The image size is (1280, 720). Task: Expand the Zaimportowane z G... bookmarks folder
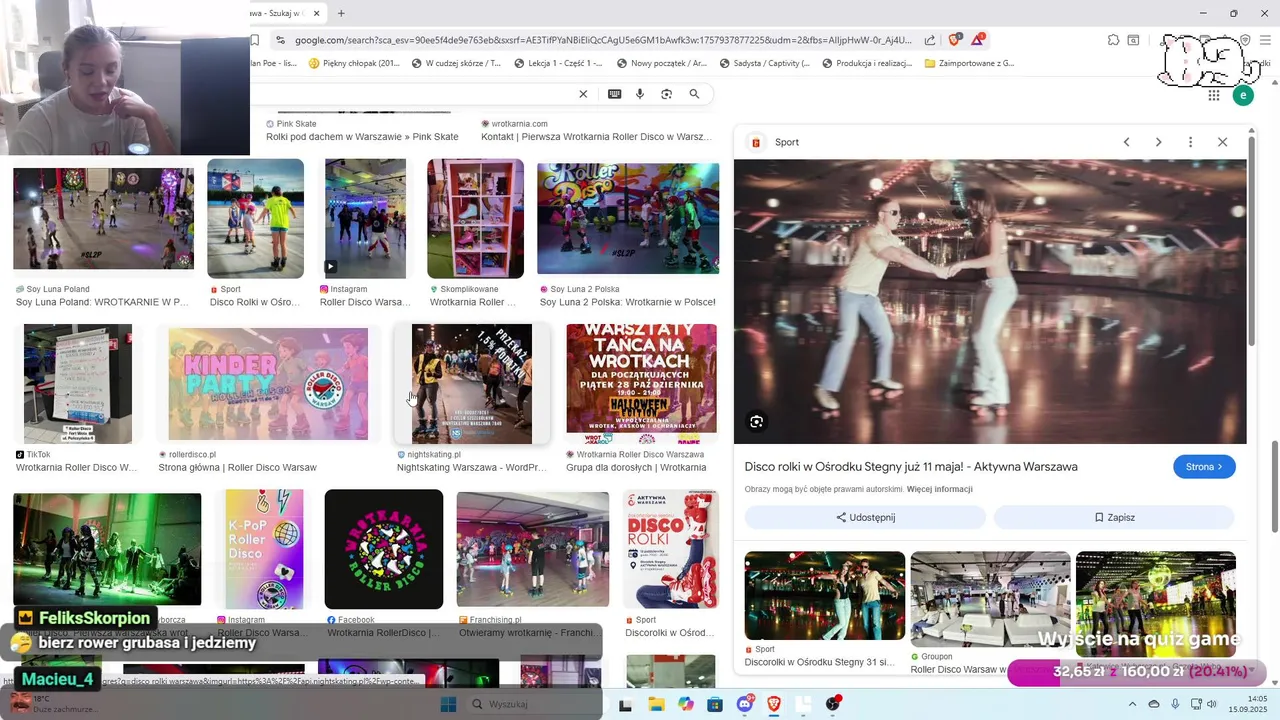coord(970,63)
